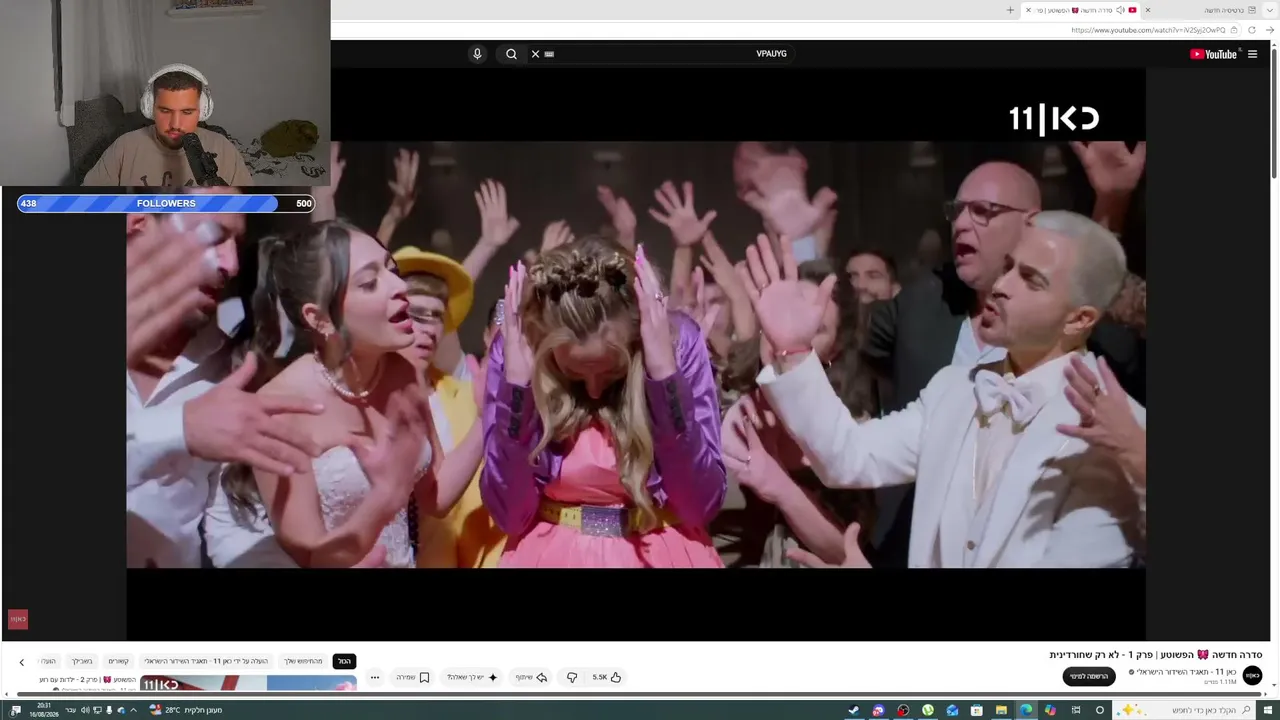Open the on-screen keyboard icon in search
This screenshot has width=1280, height=720.
pos(549,54)
